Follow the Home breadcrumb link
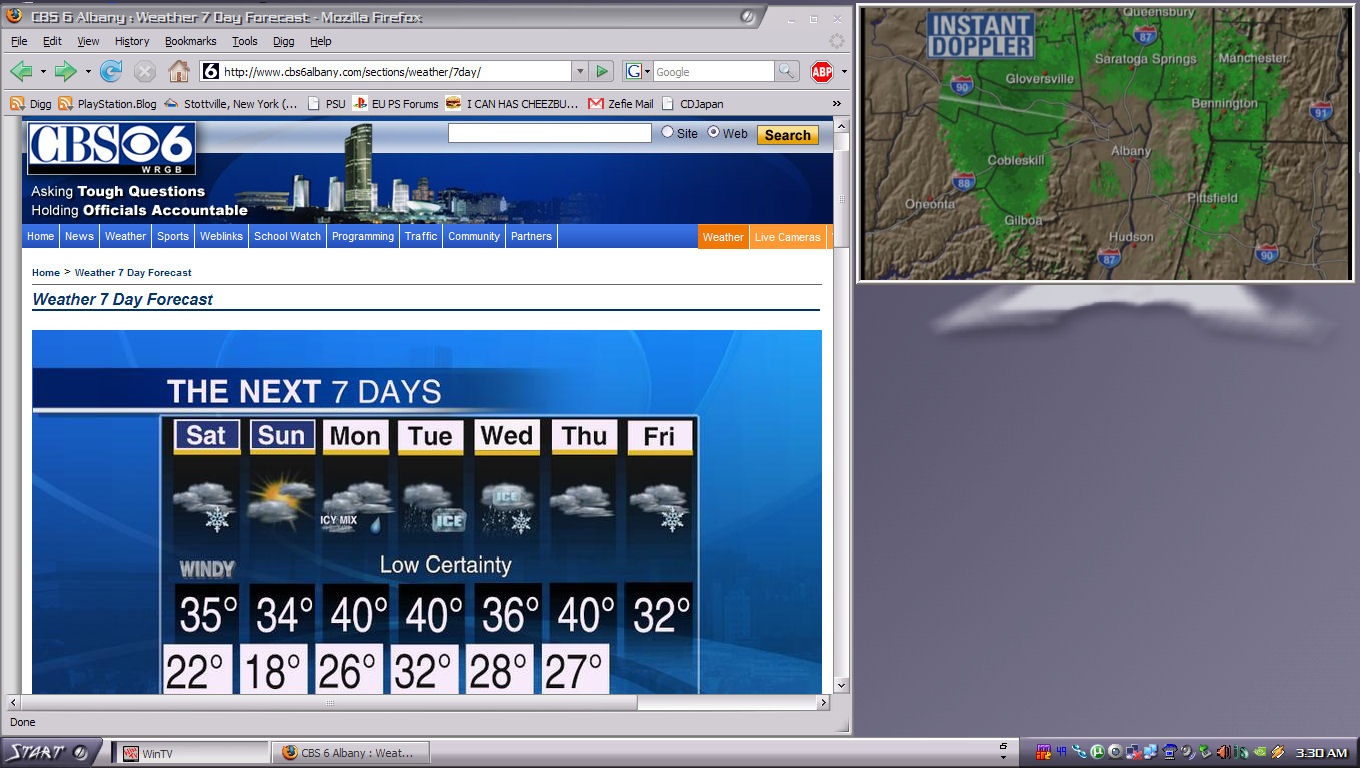 pyautogui.click(x=45, y=272)
